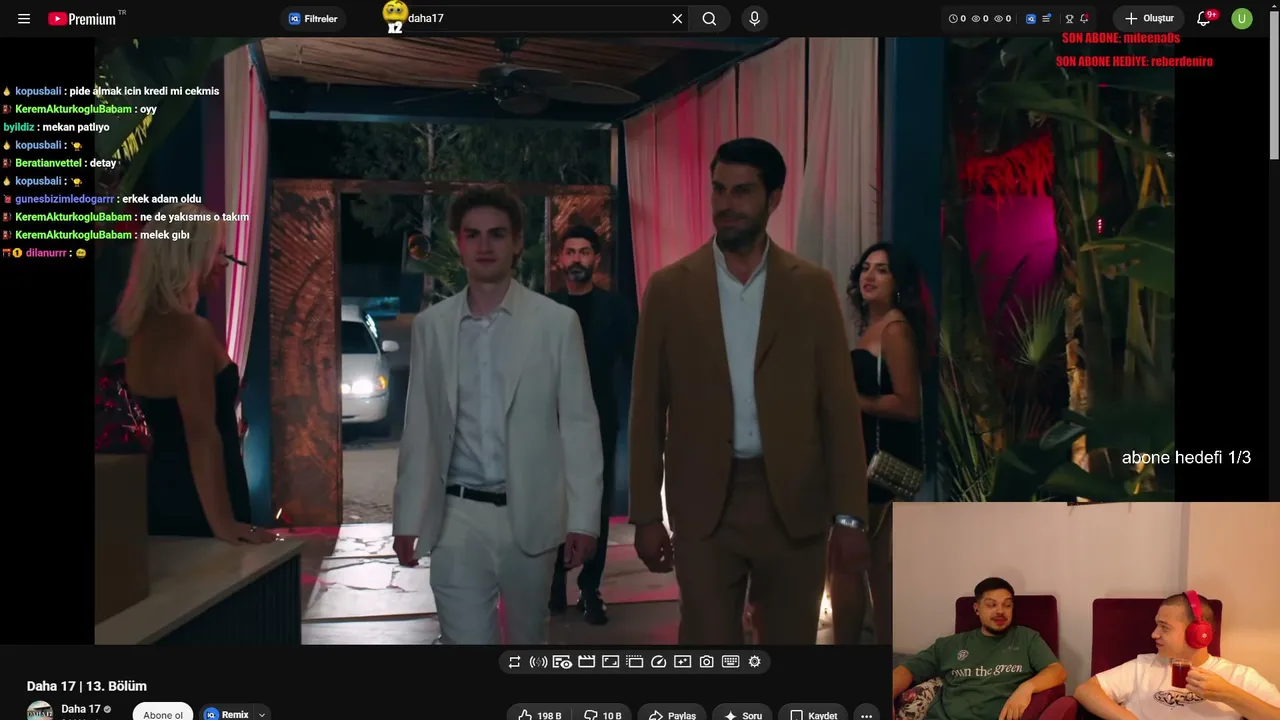This screenshot has width=1280, height=720.
Task: Open the Oluştur create menu
Action: coord(1149,19)
